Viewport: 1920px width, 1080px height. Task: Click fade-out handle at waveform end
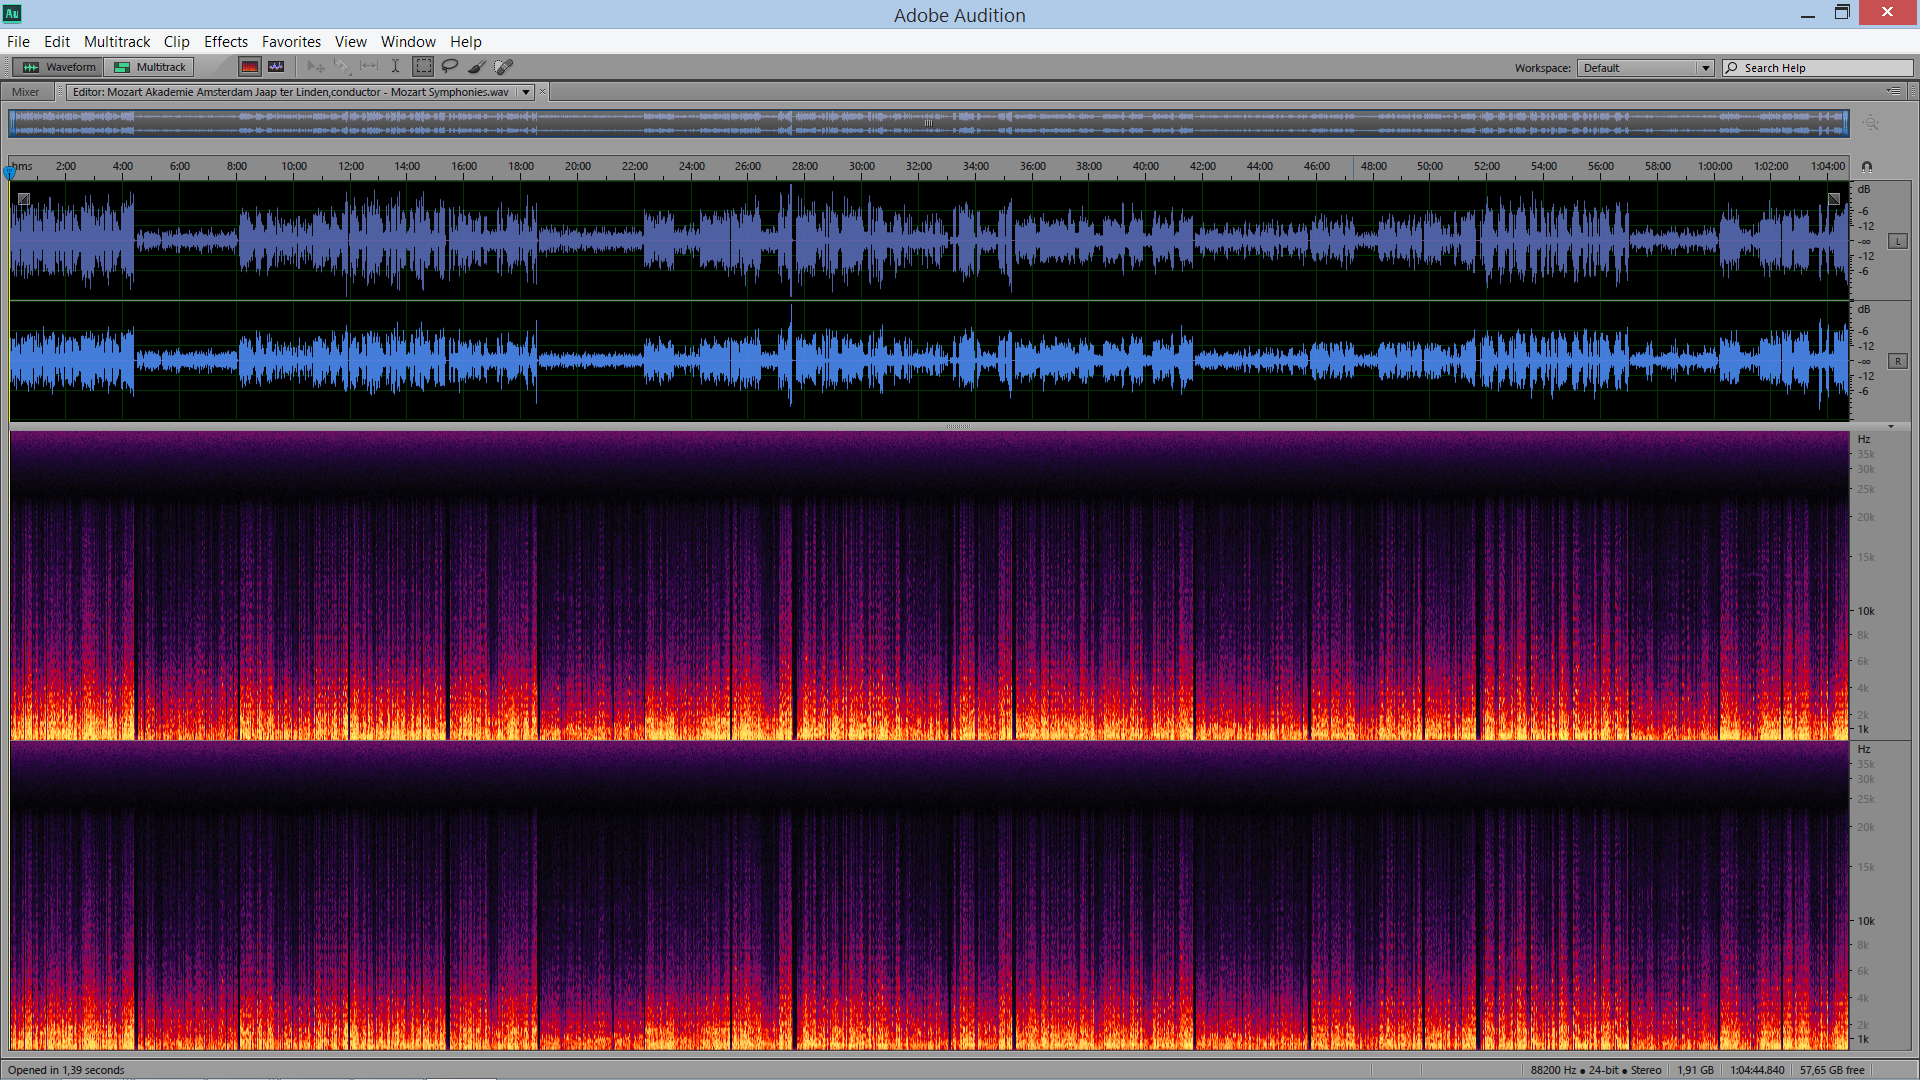point(1834,199)
